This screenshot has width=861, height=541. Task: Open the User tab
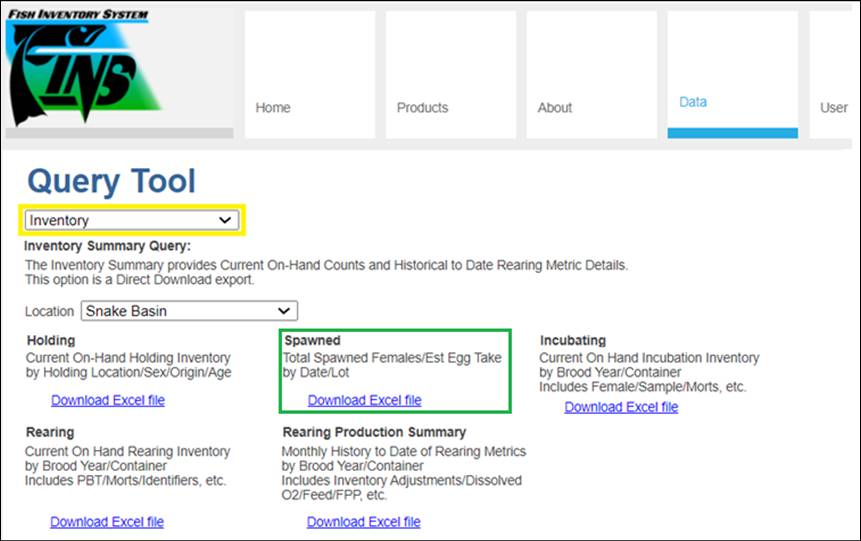833,107
